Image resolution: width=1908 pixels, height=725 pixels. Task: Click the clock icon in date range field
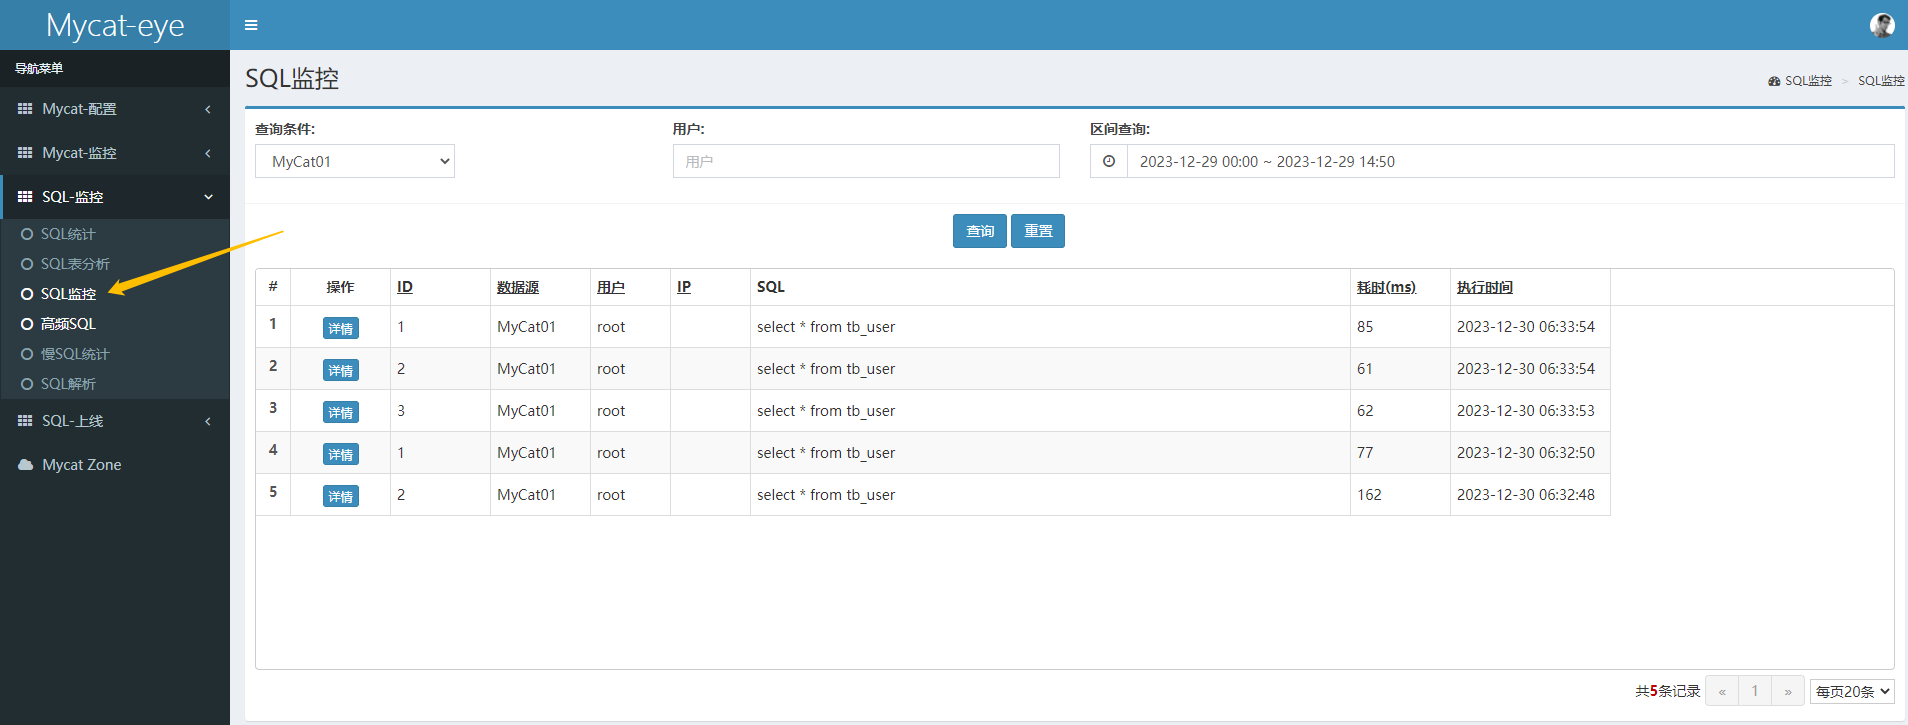coord(1109,161)
